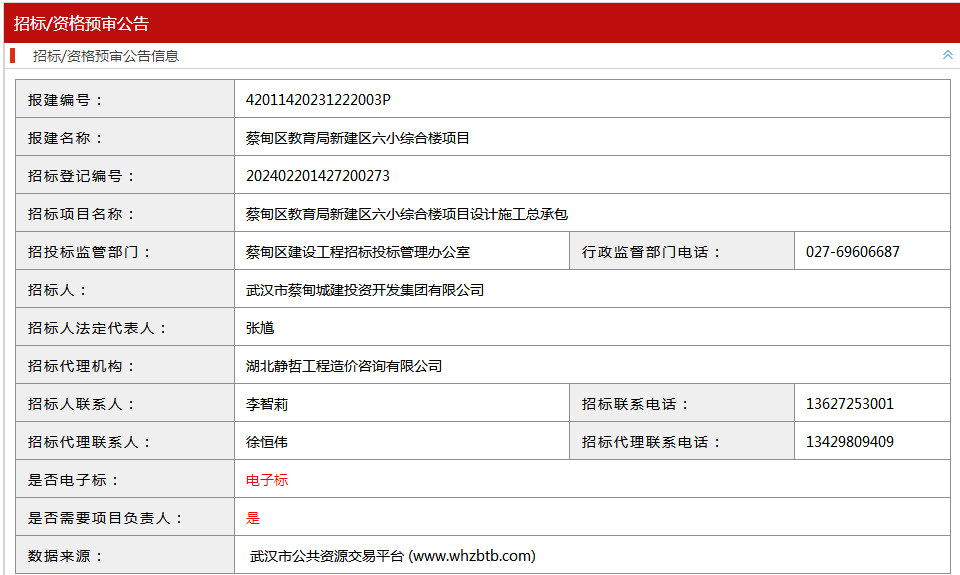960x575 pixels.
Task: Click the 招标人法定代表人 label
Action: coord(97,328)
